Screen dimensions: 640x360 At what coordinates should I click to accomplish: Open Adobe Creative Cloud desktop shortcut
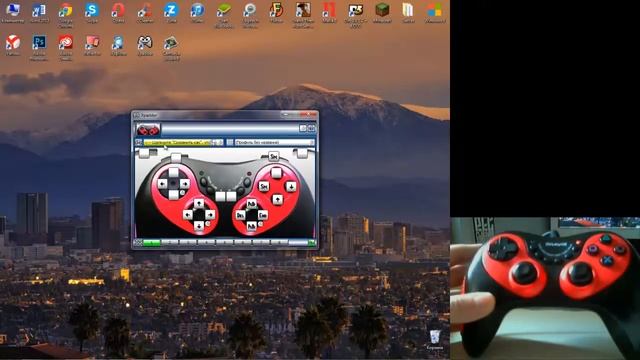[x=65, y=47]
